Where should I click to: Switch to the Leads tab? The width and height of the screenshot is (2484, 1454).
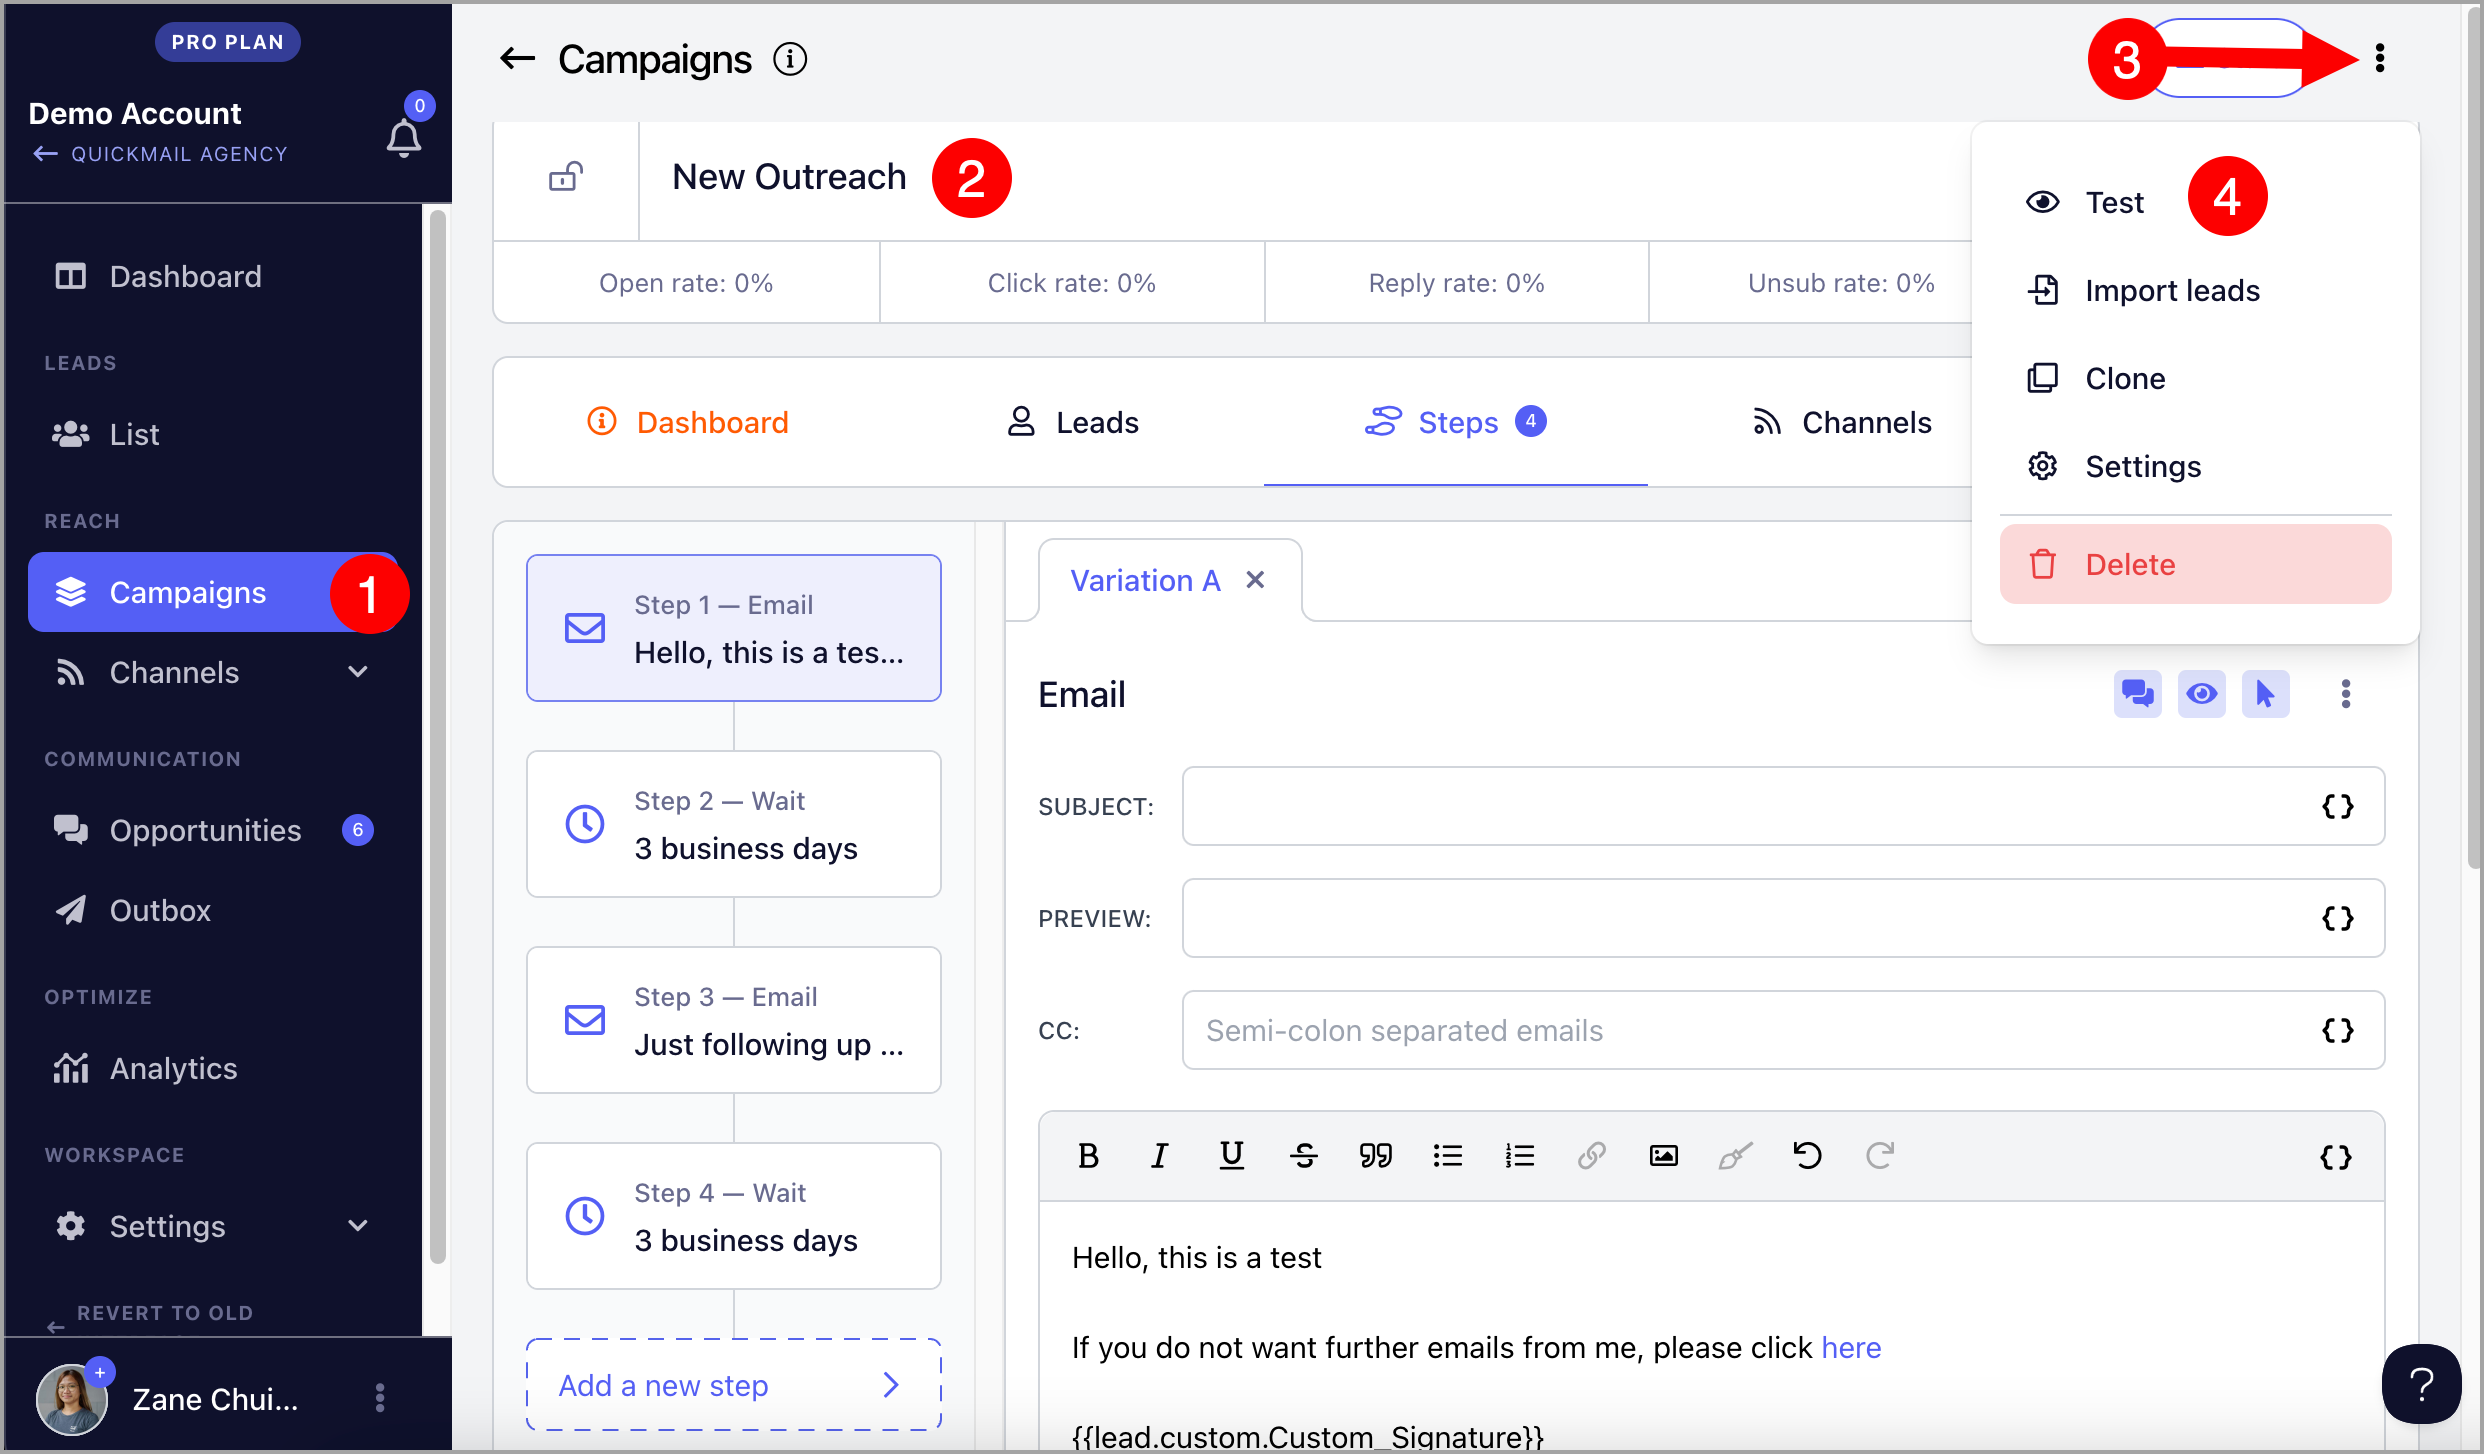coord(1072,422)
